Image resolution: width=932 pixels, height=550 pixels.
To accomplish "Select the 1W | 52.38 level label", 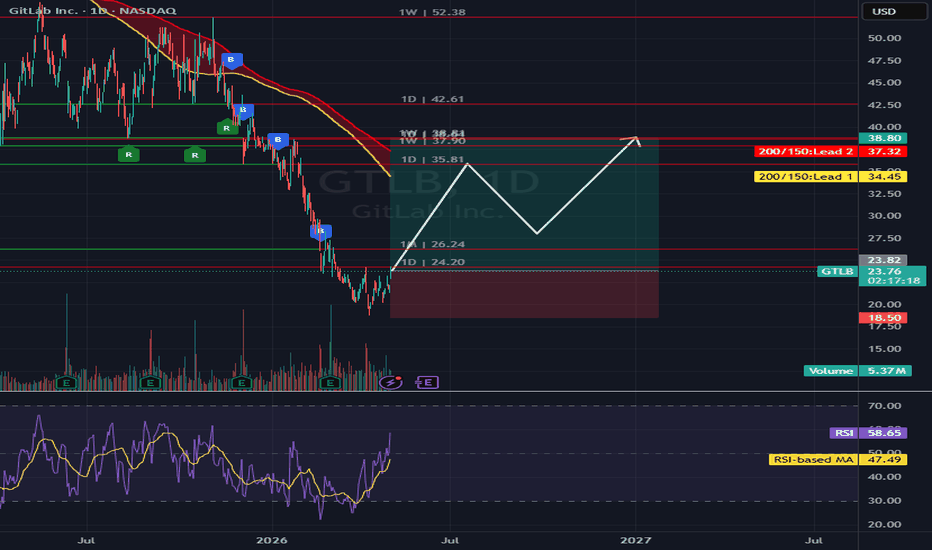I will pos(432,12).
